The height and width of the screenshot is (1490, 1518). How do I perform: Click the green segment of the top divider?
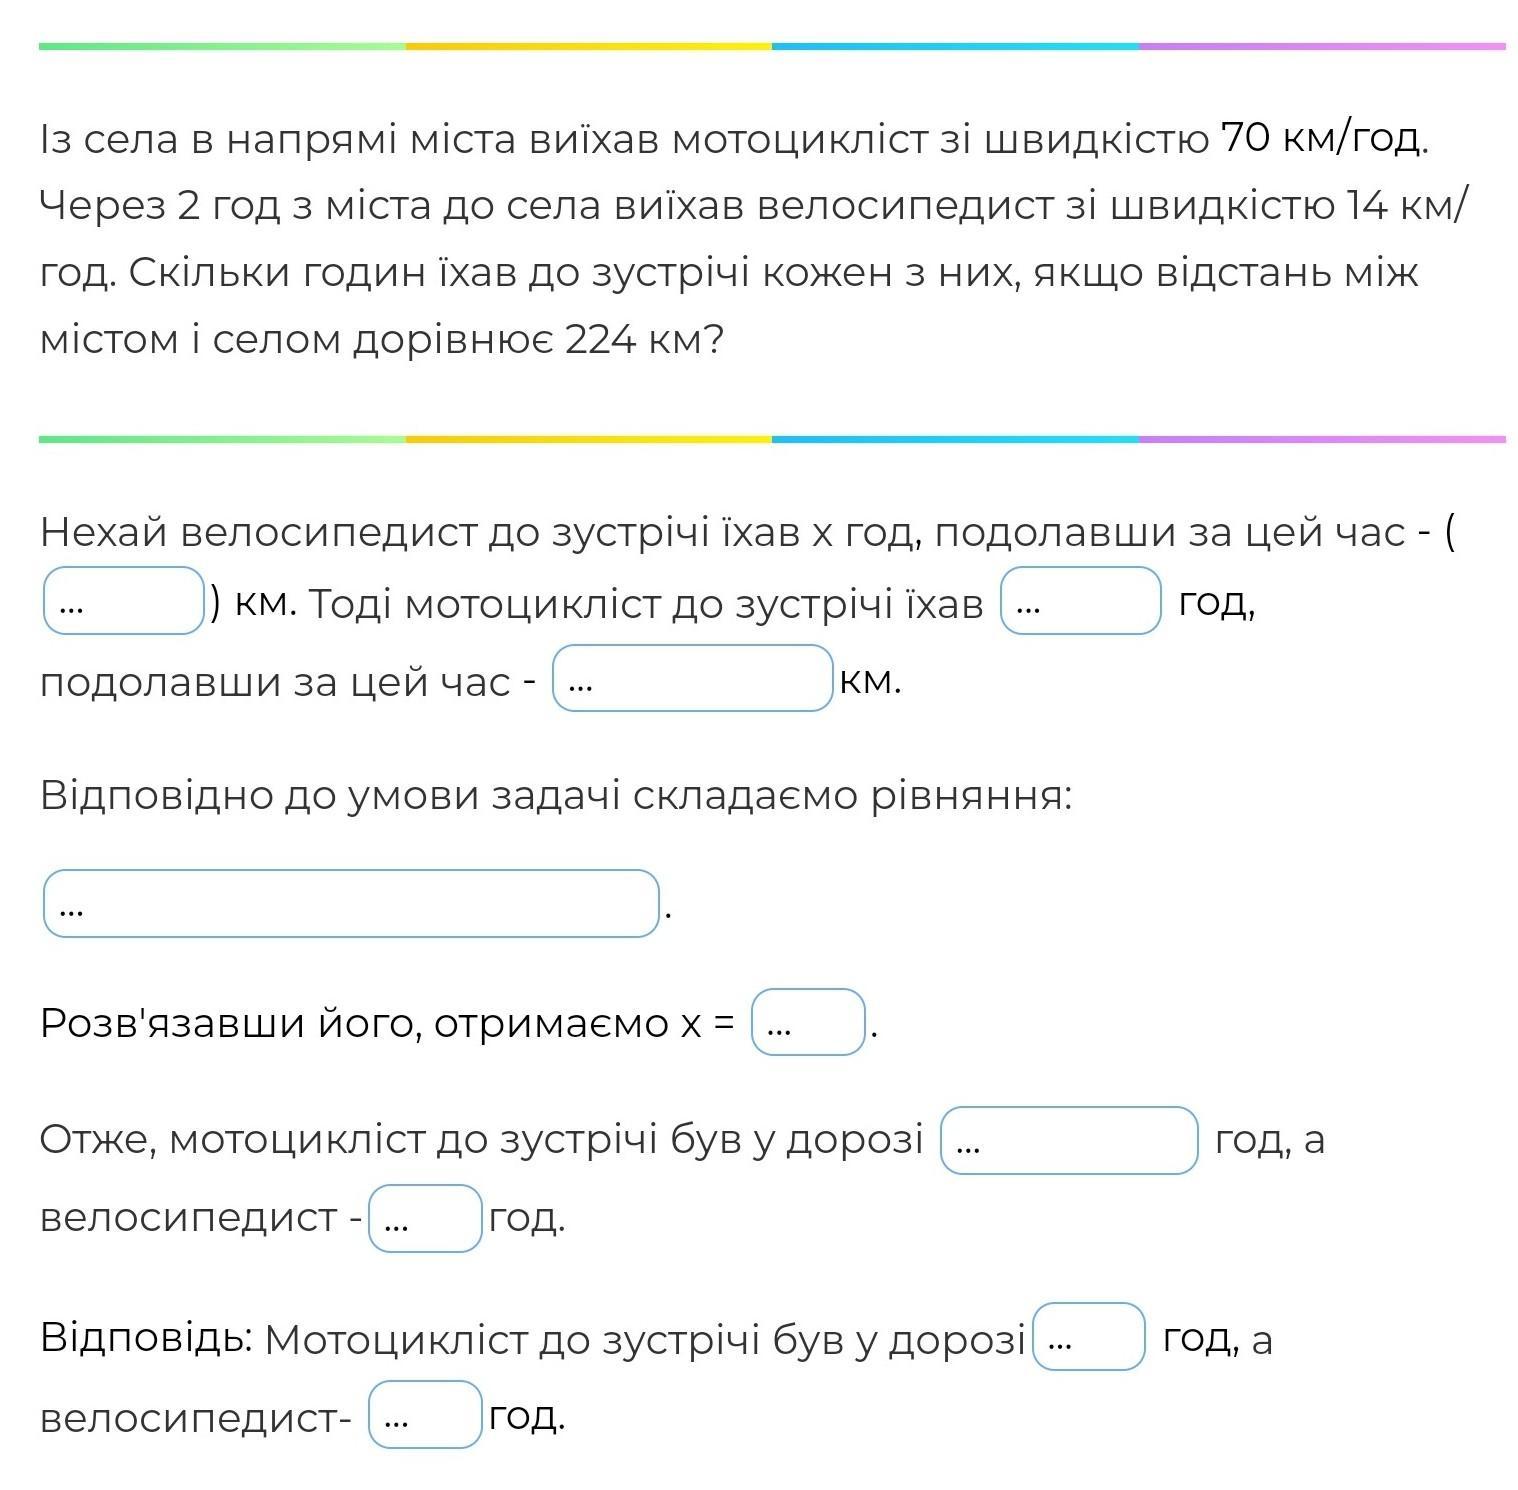point(222,46)
